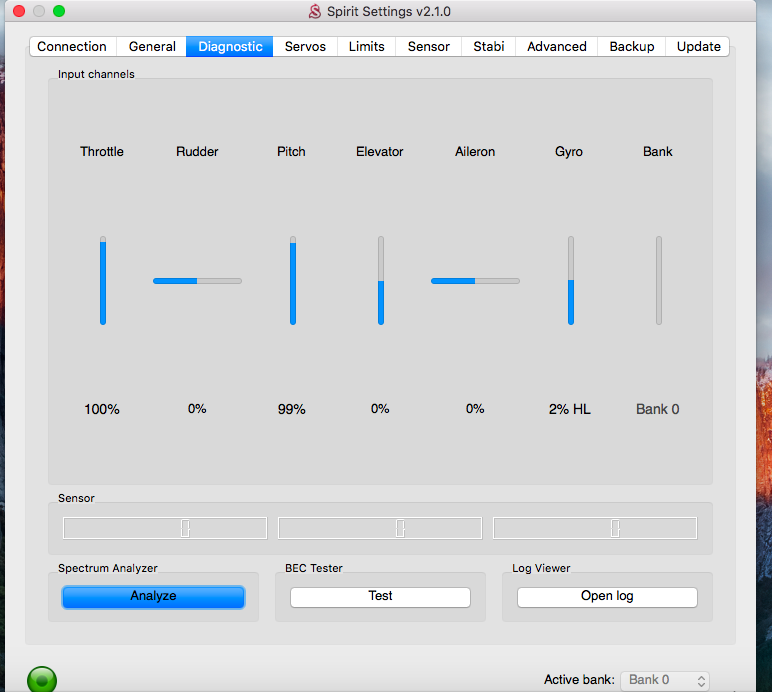Open the Sensor tab

click(428, 46)
